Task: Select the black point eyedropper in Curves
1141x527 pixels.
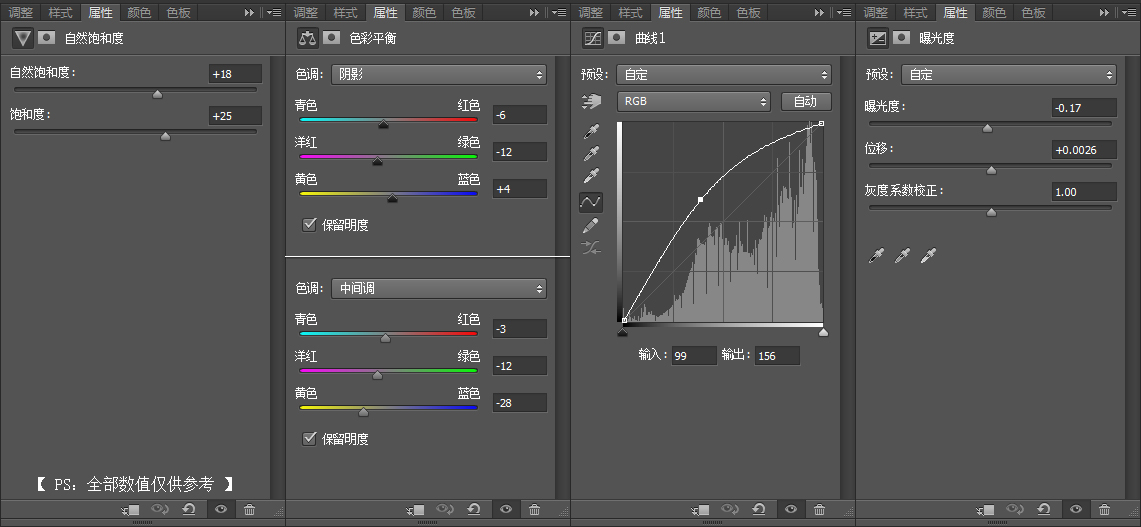Action: click(592, 131)
